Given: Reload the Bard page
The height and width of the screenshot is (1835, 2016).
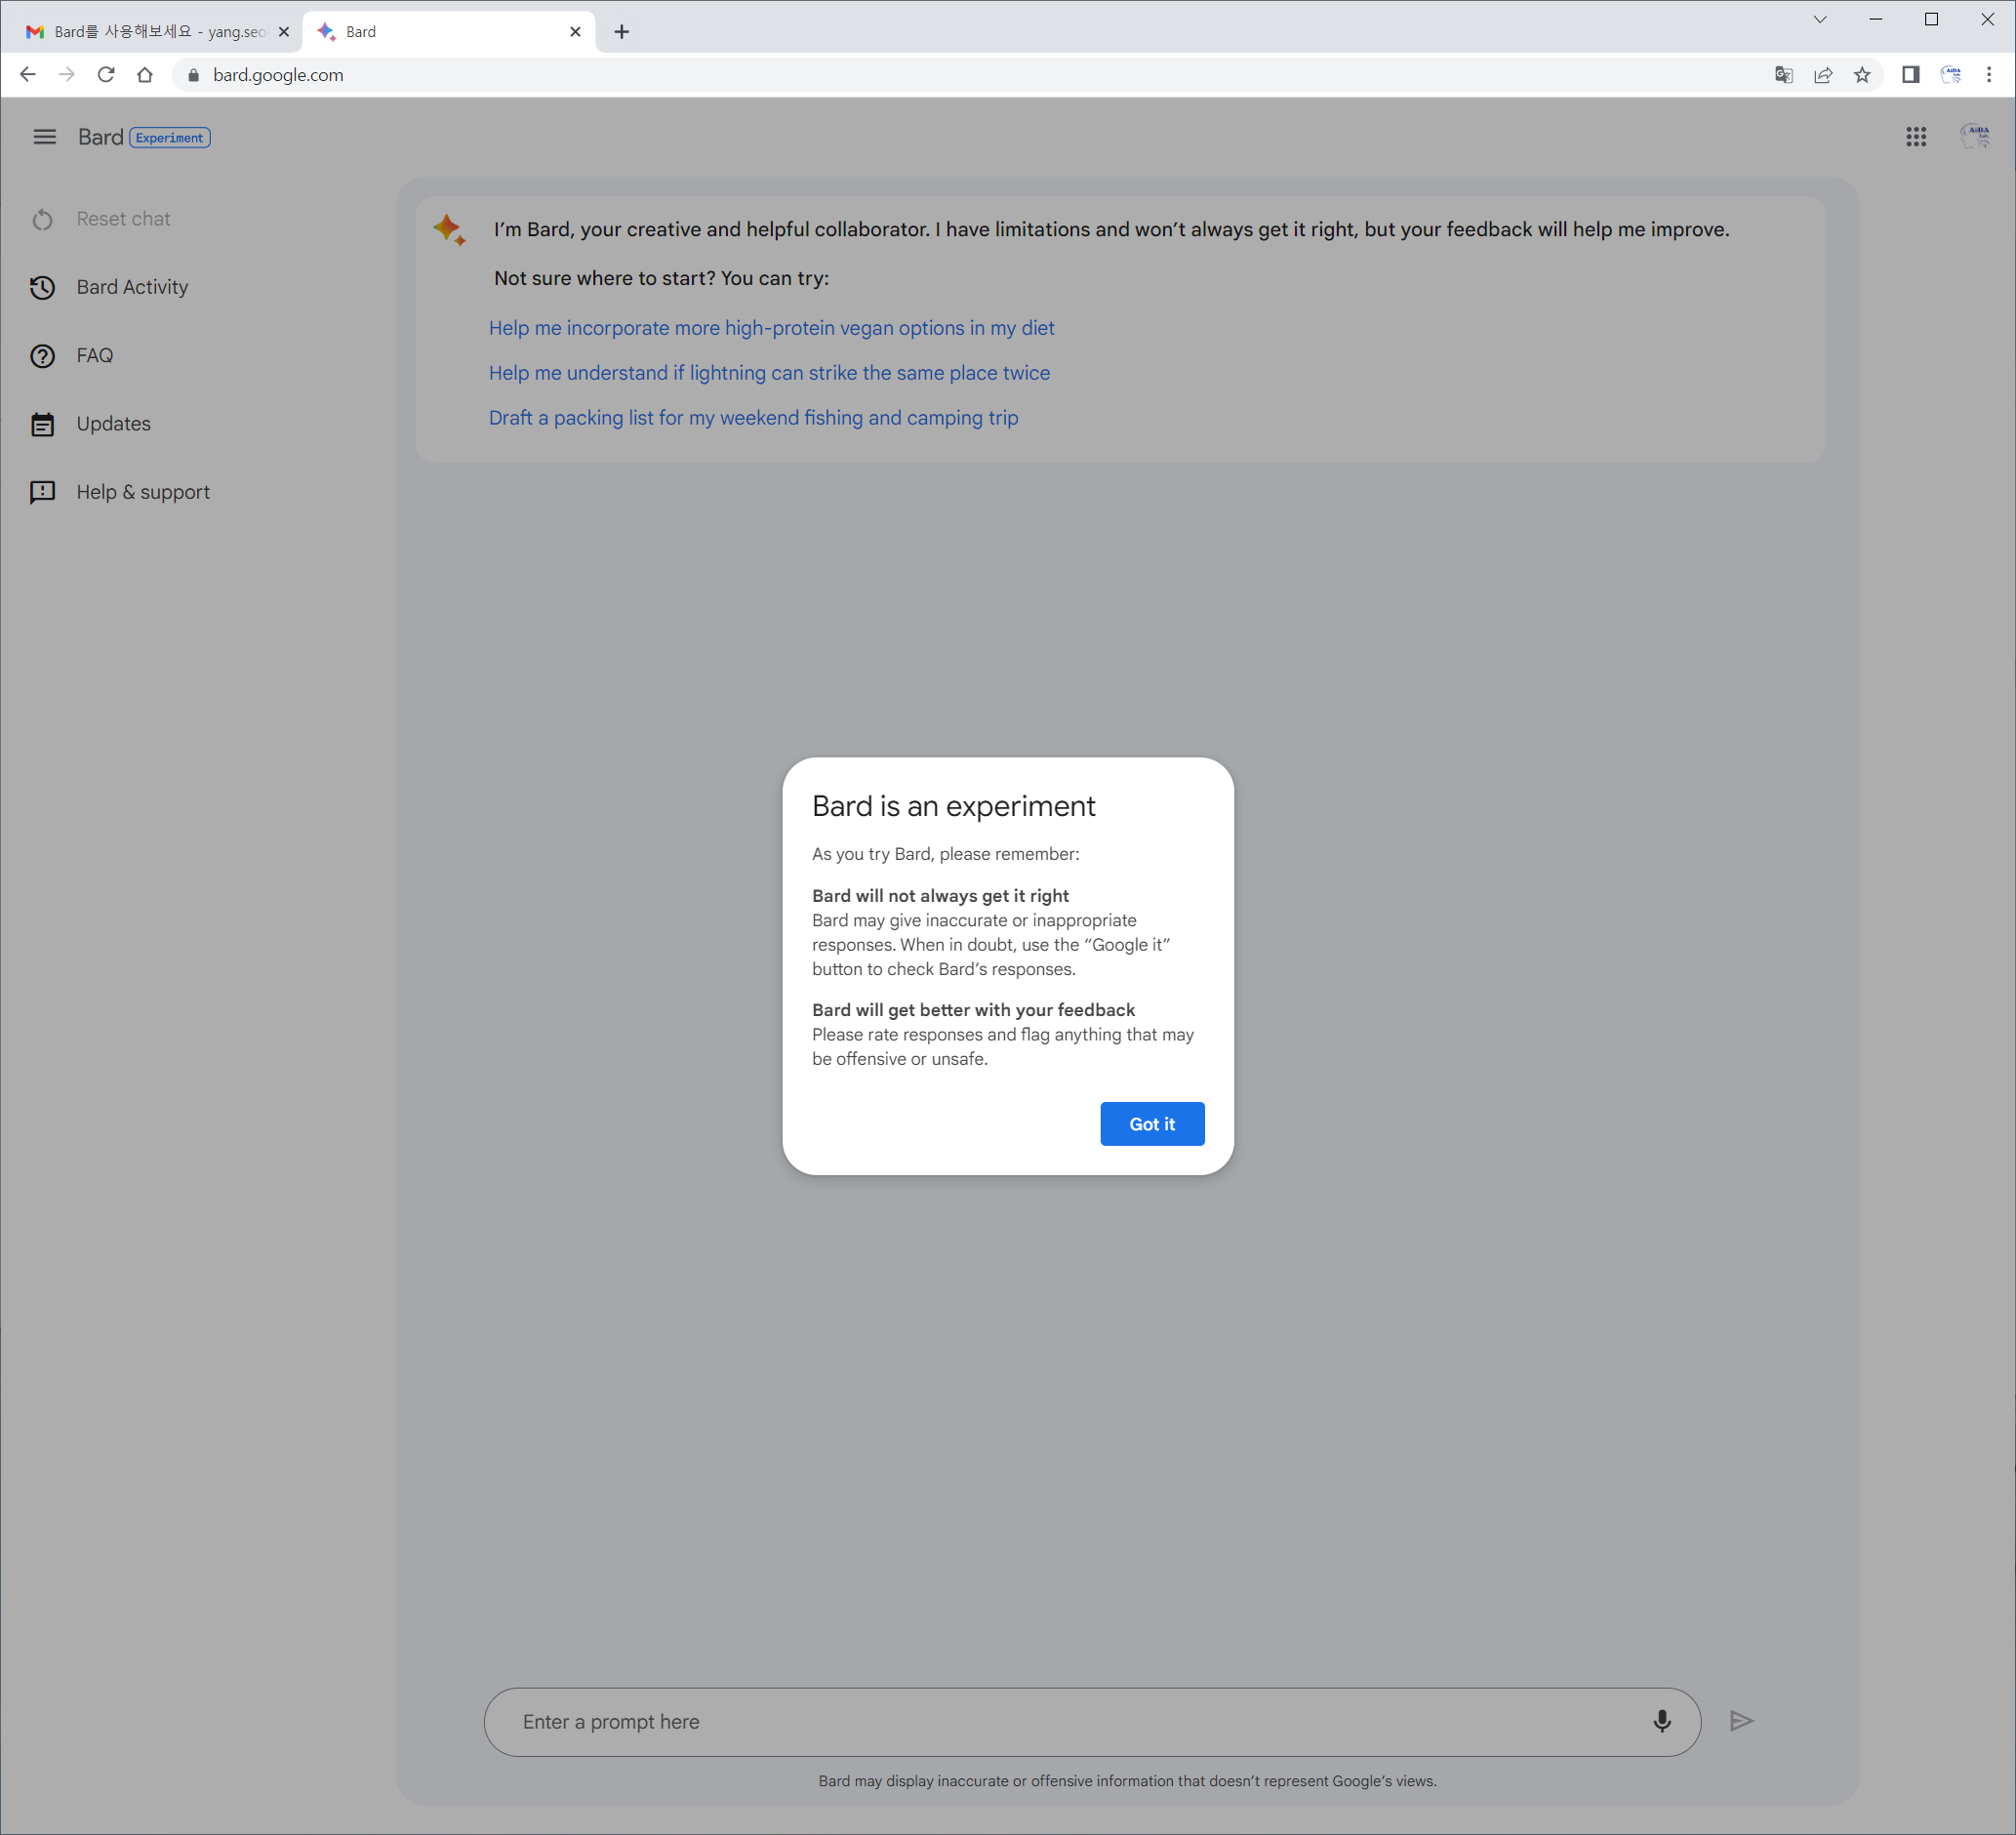Looking at the screenshot, I should click(x=106, y=74).
